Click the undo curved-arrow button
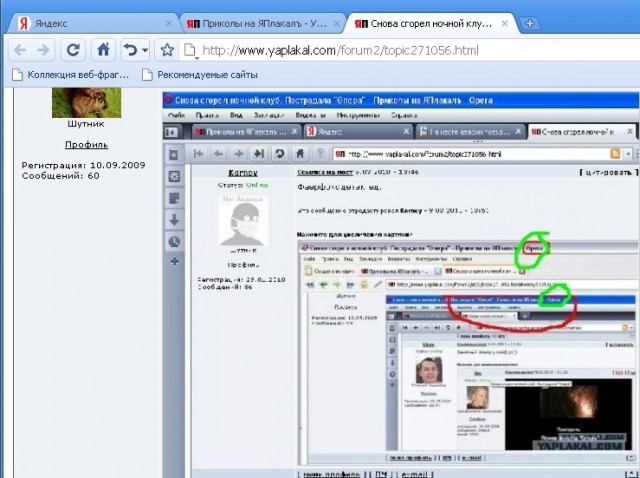The image size is (640, 478). tap(131, 50)
